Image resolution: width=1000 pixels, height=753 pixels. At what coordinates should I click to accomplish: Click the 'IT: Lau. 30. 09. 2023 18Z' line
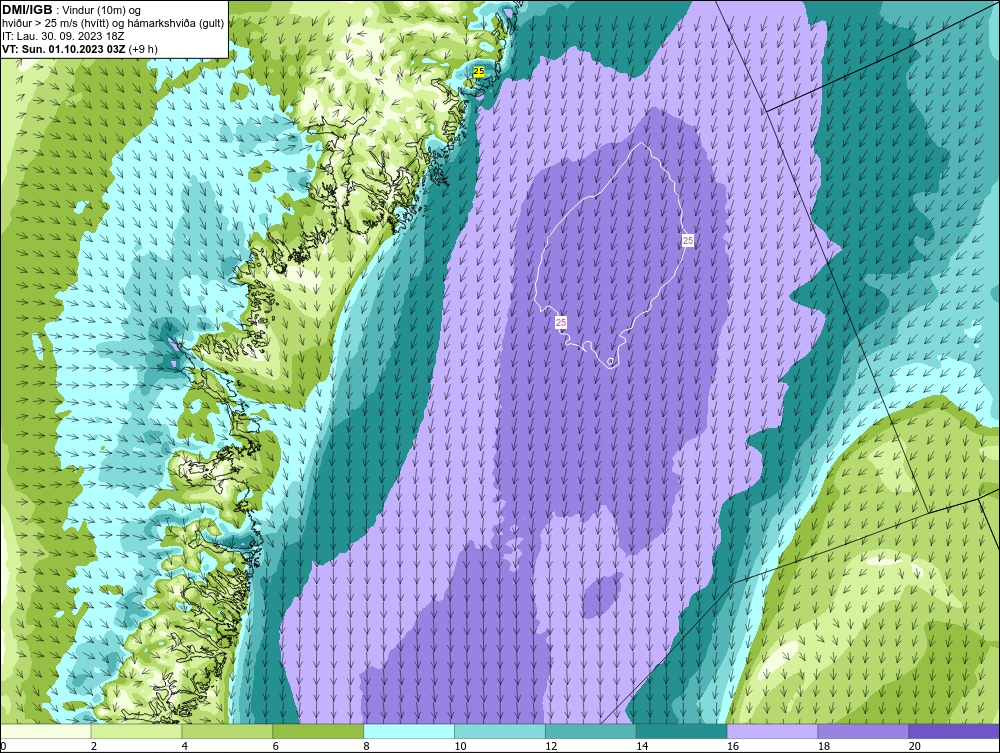pos(63,36)
